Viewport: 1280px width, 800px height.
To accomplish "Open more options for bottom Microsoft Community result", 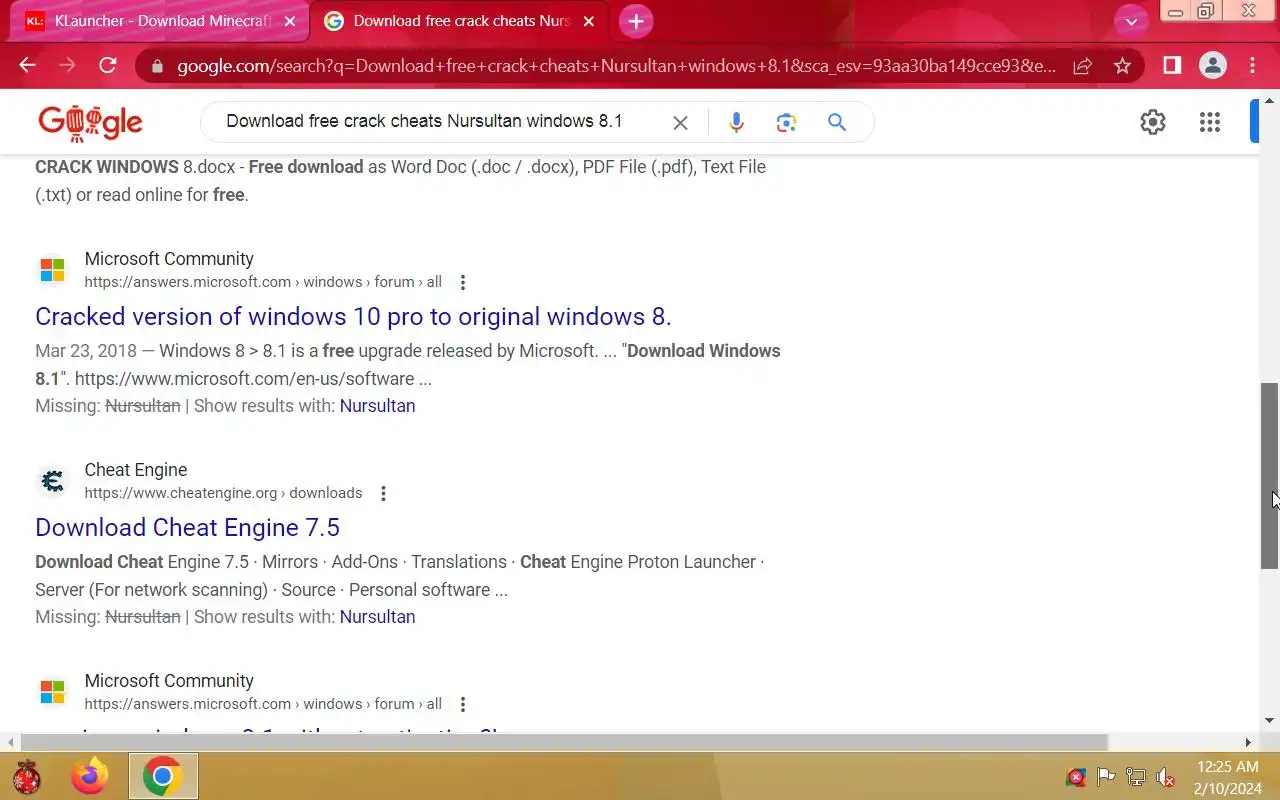I will coord(462,704).
